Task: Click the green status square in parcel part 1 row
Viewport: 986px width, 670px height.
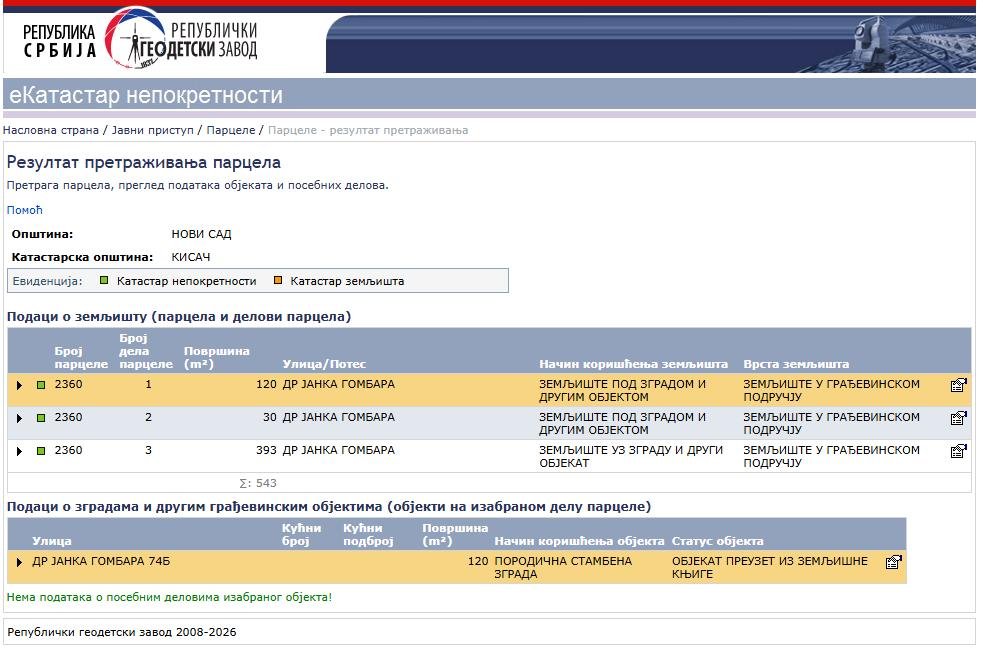Action: pos(41,385)
